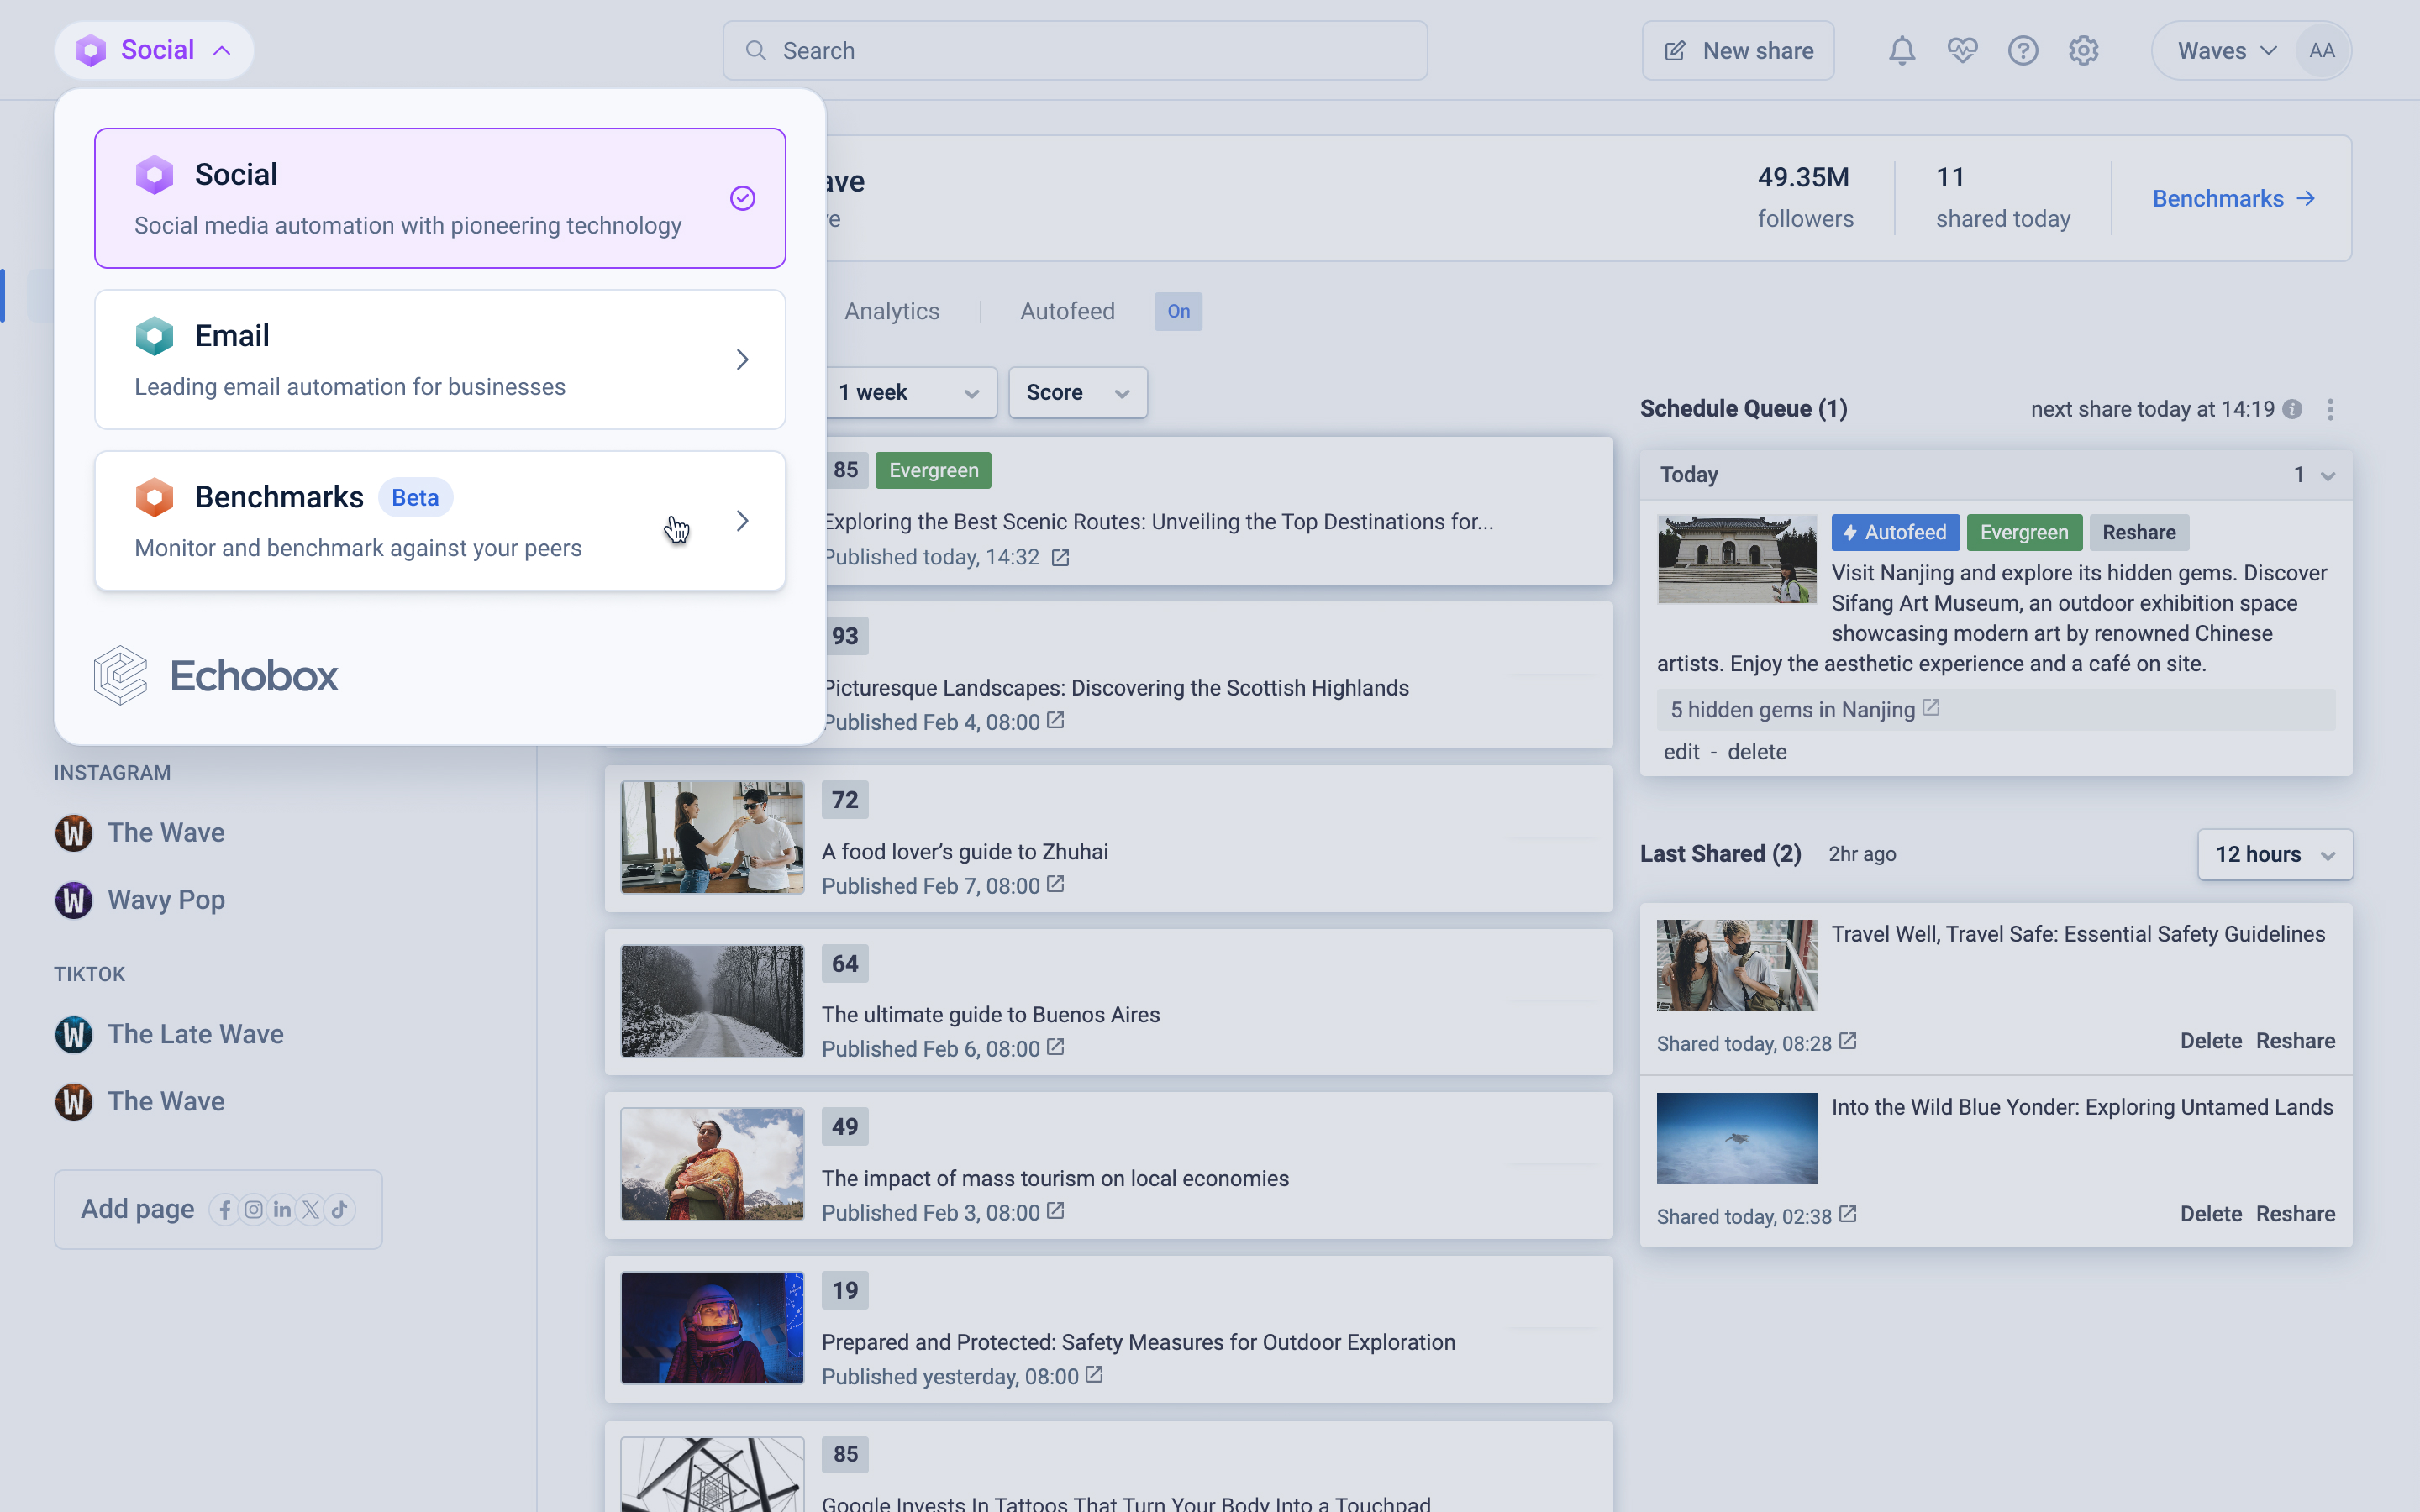2420x1512 pixels.
Task: Click the Autofeed badge on queued post
Action: [x=1895, y=532]
